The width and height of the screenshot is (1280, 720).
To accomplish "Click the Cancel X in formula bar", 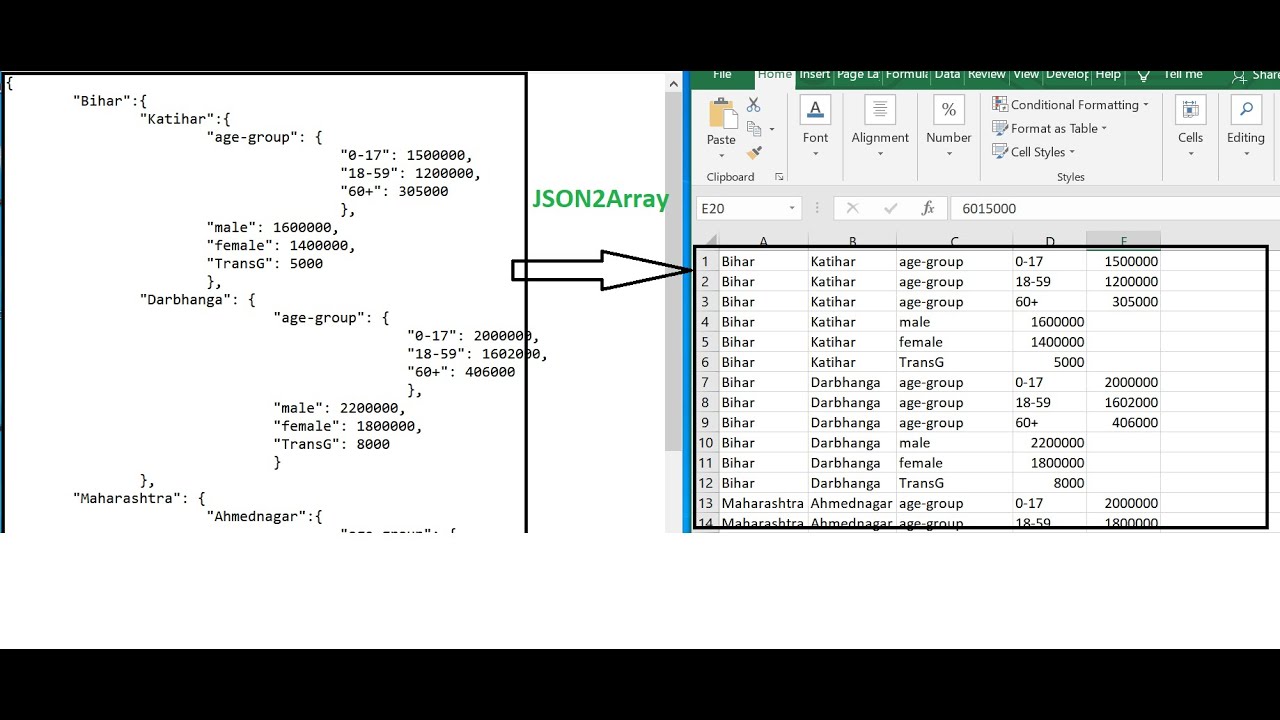I will (x=852, y=208).
